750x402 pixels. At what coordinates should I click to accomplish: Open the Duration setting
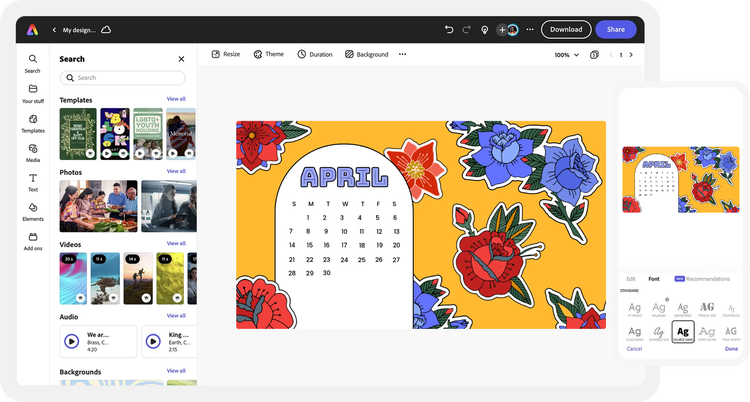(x=315, y=55)
